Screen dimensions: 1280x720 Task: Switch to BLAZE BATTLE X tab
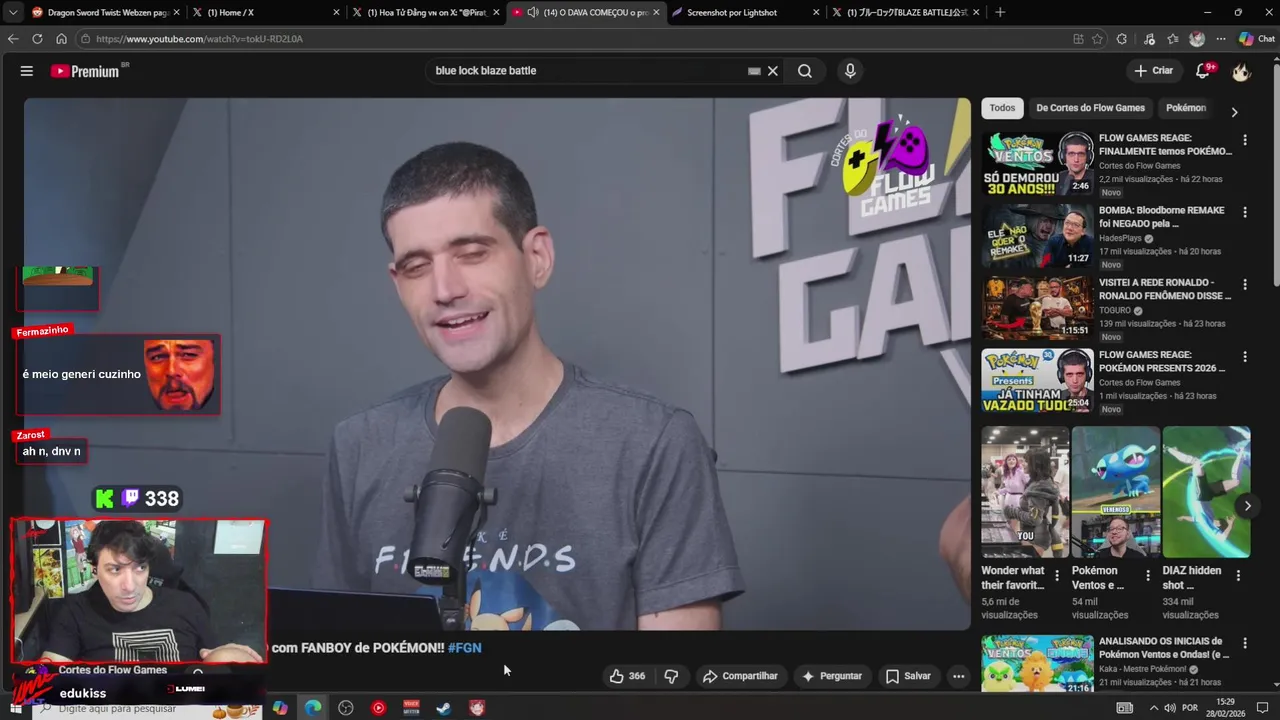908,12
